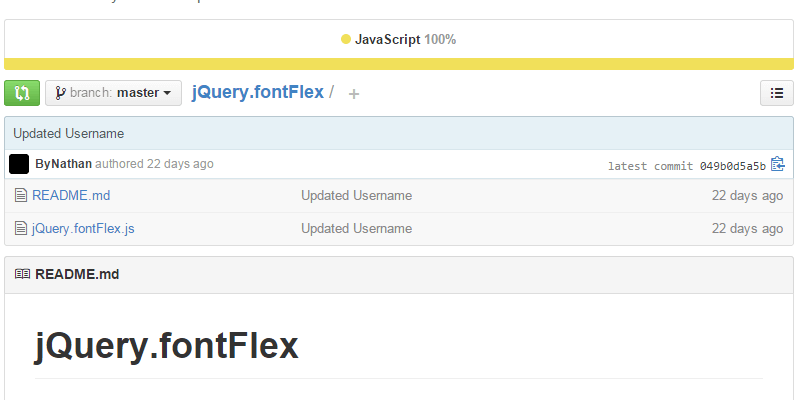Click the JavaScript 100% language label
This screenshot has width=800, height=400.
(x=406, y=40)
